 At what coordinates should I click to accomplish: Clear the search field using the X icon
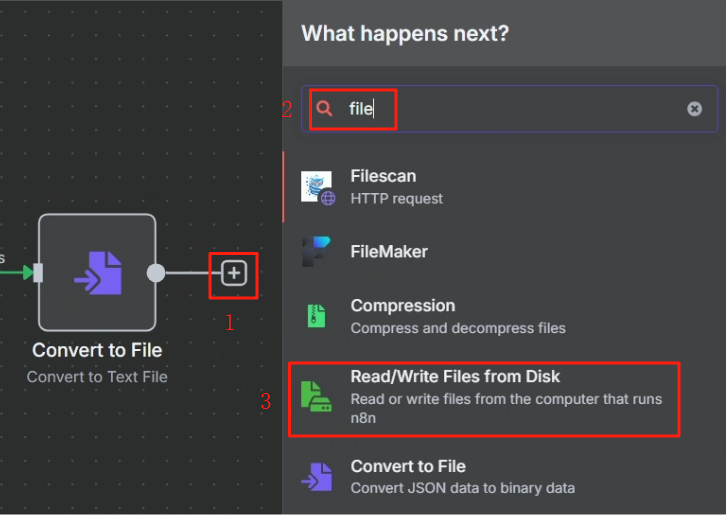coord(694,109)
